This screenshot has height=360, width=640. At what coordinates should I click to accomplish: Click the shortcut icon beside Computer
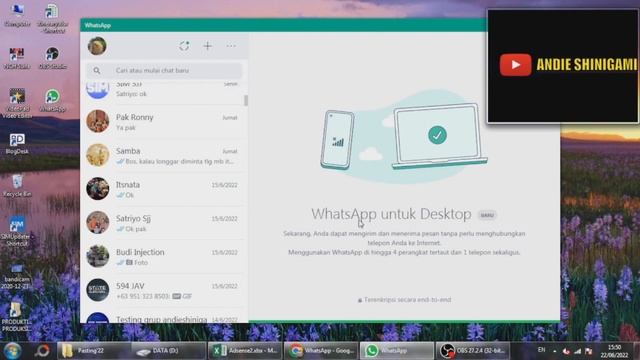pos(52,18)
